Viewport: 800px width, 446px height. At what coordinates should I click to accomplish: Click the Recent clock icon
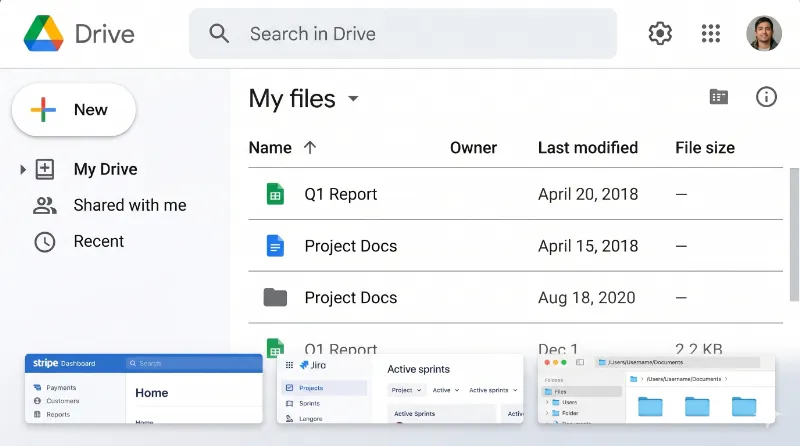click(x=45, y=242)
